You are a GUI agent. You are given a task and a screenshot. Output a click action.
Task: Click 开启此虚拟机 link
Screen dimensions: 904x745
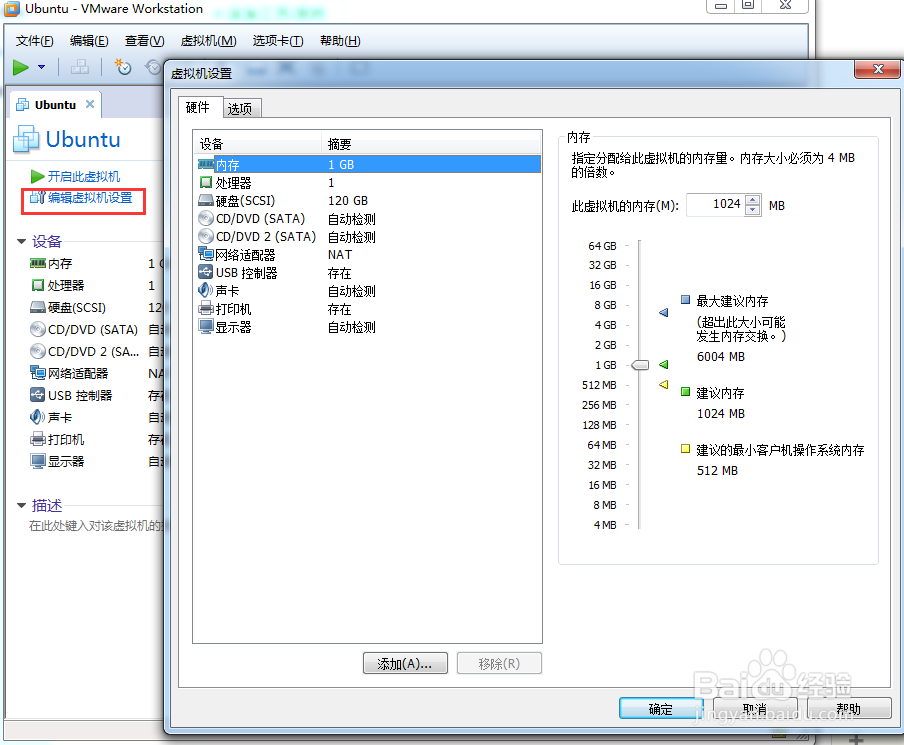(x=84, y=176)
